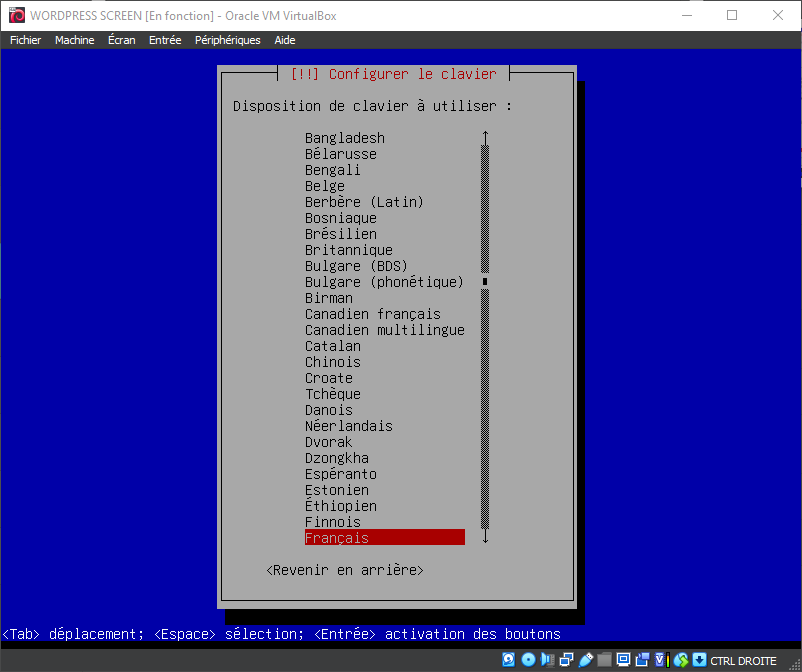Click the display monitor status icon
Viewport: 802px width, 672px height.
click(x=623, y=660)
